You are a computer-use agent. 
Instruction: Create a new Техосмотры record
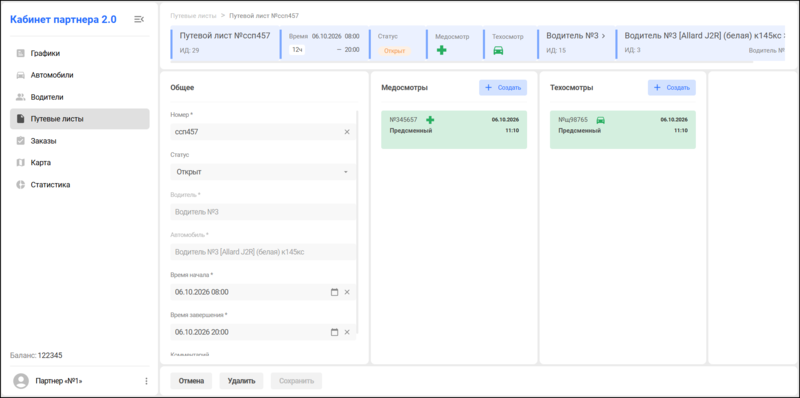tap(671, 88)
